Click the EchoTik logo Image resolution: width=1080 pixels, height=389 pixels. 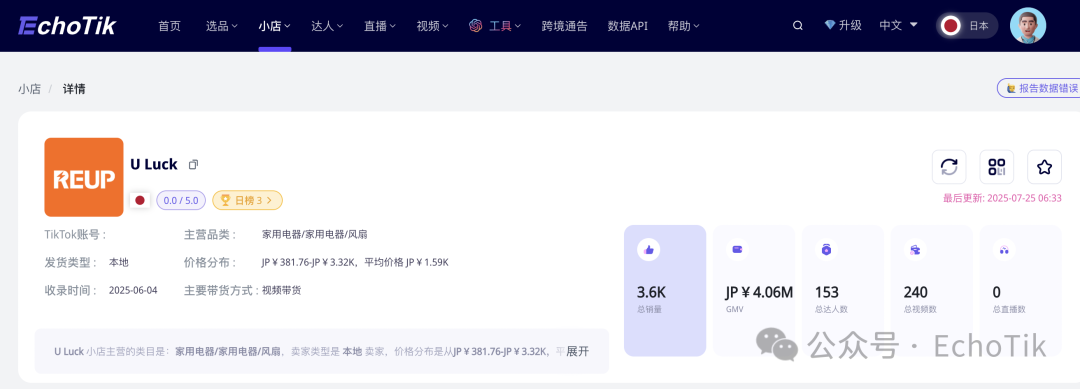[x=67, y=25]
